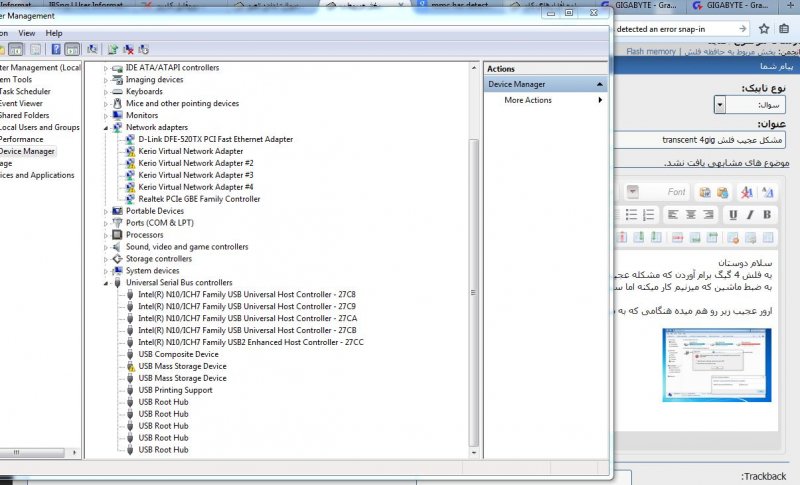Click the update driver software toolbar icon
This screenshot has height=485, width=800.
click(113, 49)
